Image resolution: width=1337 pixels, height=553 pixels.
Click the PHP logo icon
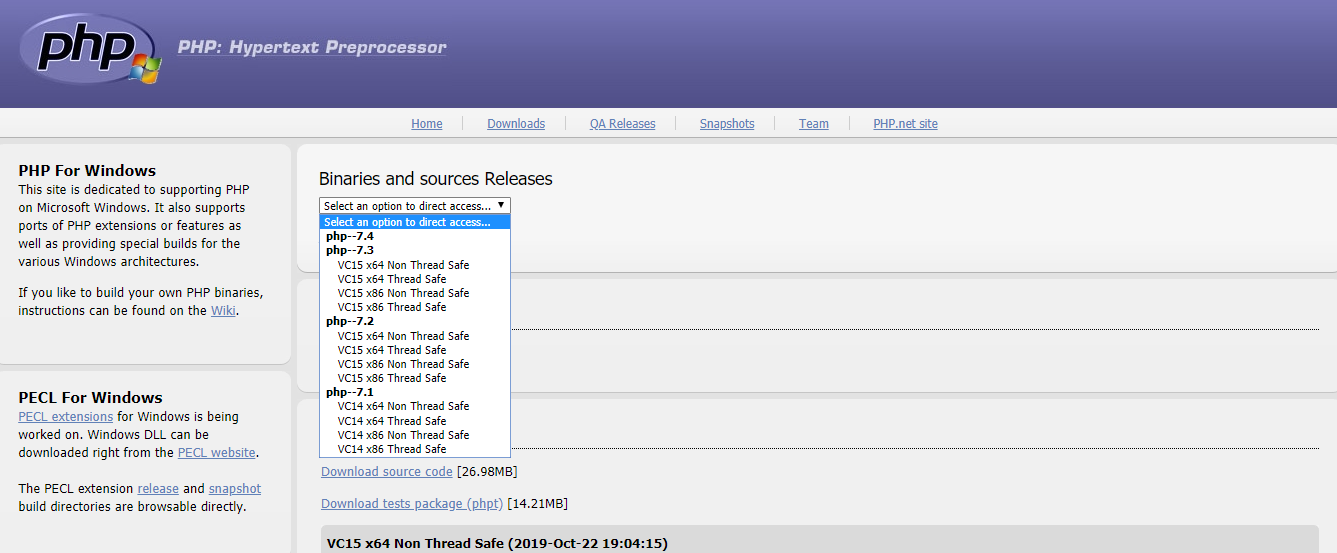click(90, 48)
